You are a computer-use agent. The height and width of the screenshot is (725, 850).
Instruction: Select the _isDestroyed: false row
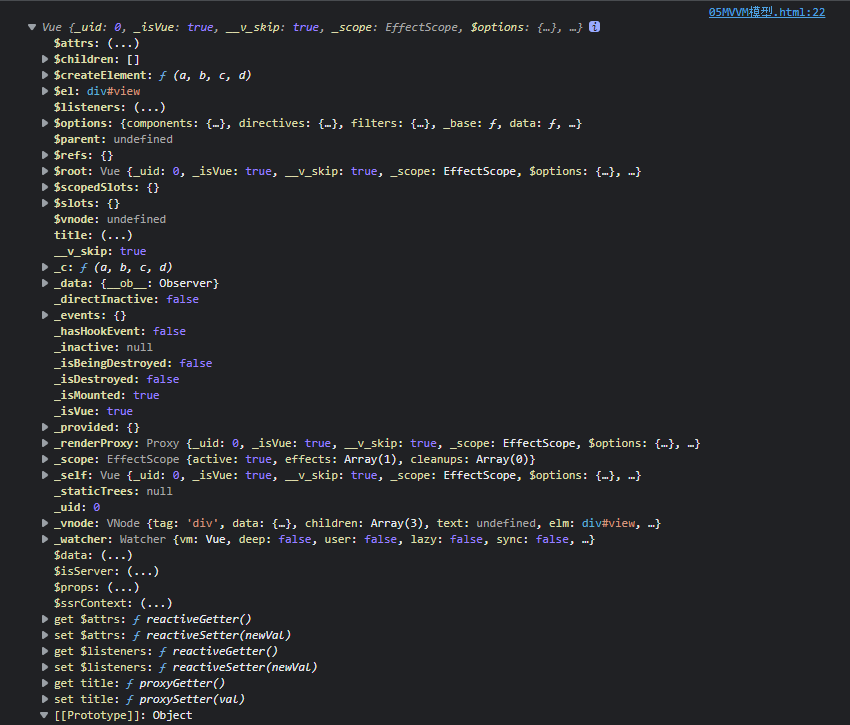pos(117,379)
